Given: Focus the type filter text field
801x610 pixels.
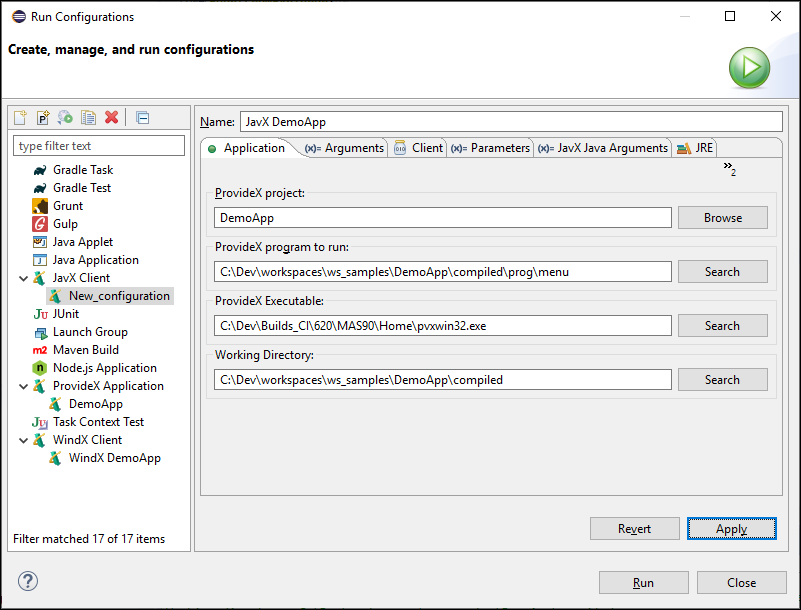Looking at the screenshot, I should click(99, 146).
